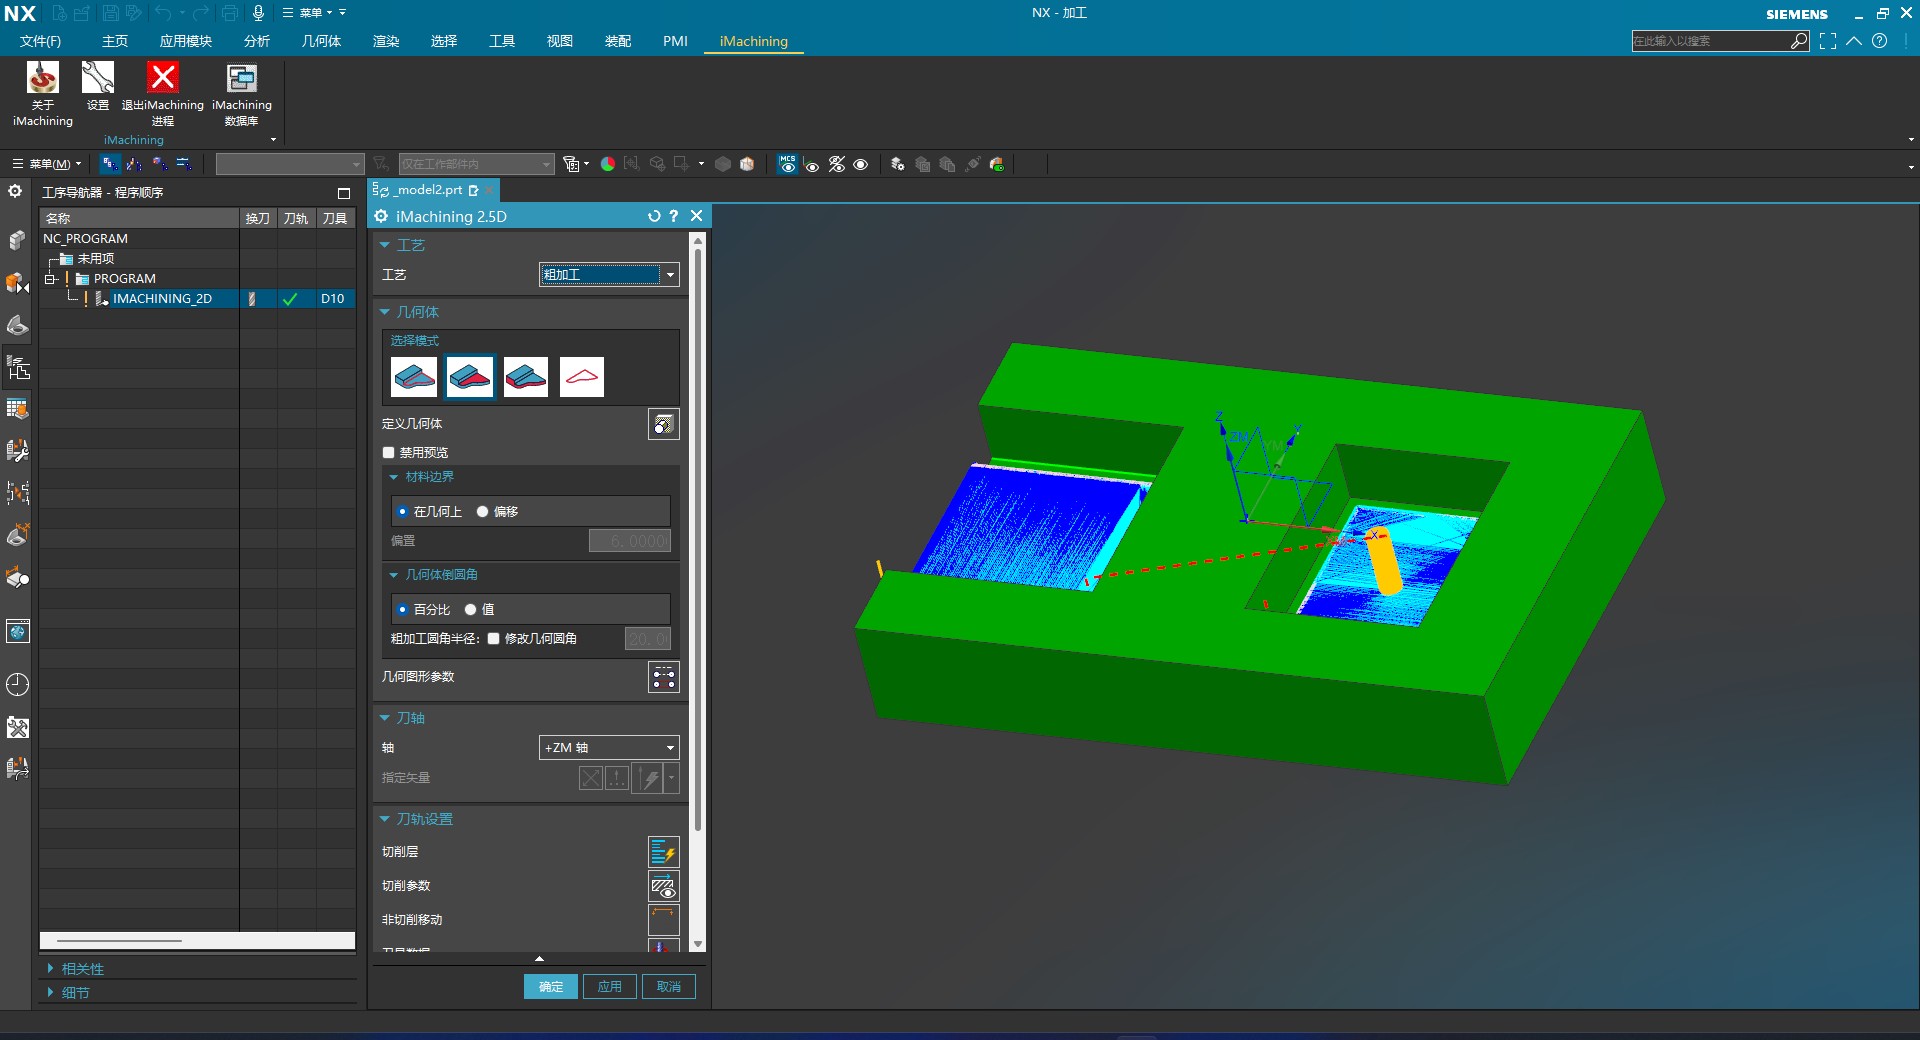Image resolution: width=1920 pixels, height=1040 pixels.
Task: Switch to 分析 tab
Action: tap(257, 41)
